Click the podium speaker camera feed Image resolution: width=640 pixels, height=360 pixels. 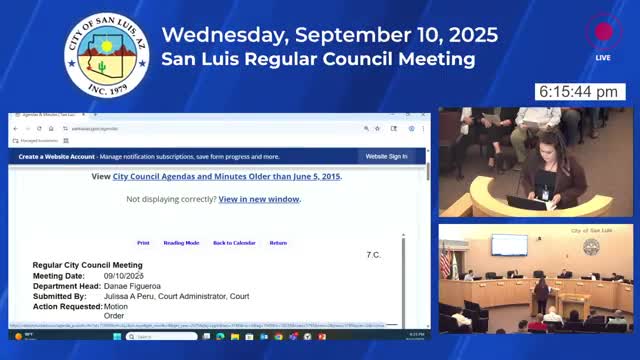[x=536, y=162]
